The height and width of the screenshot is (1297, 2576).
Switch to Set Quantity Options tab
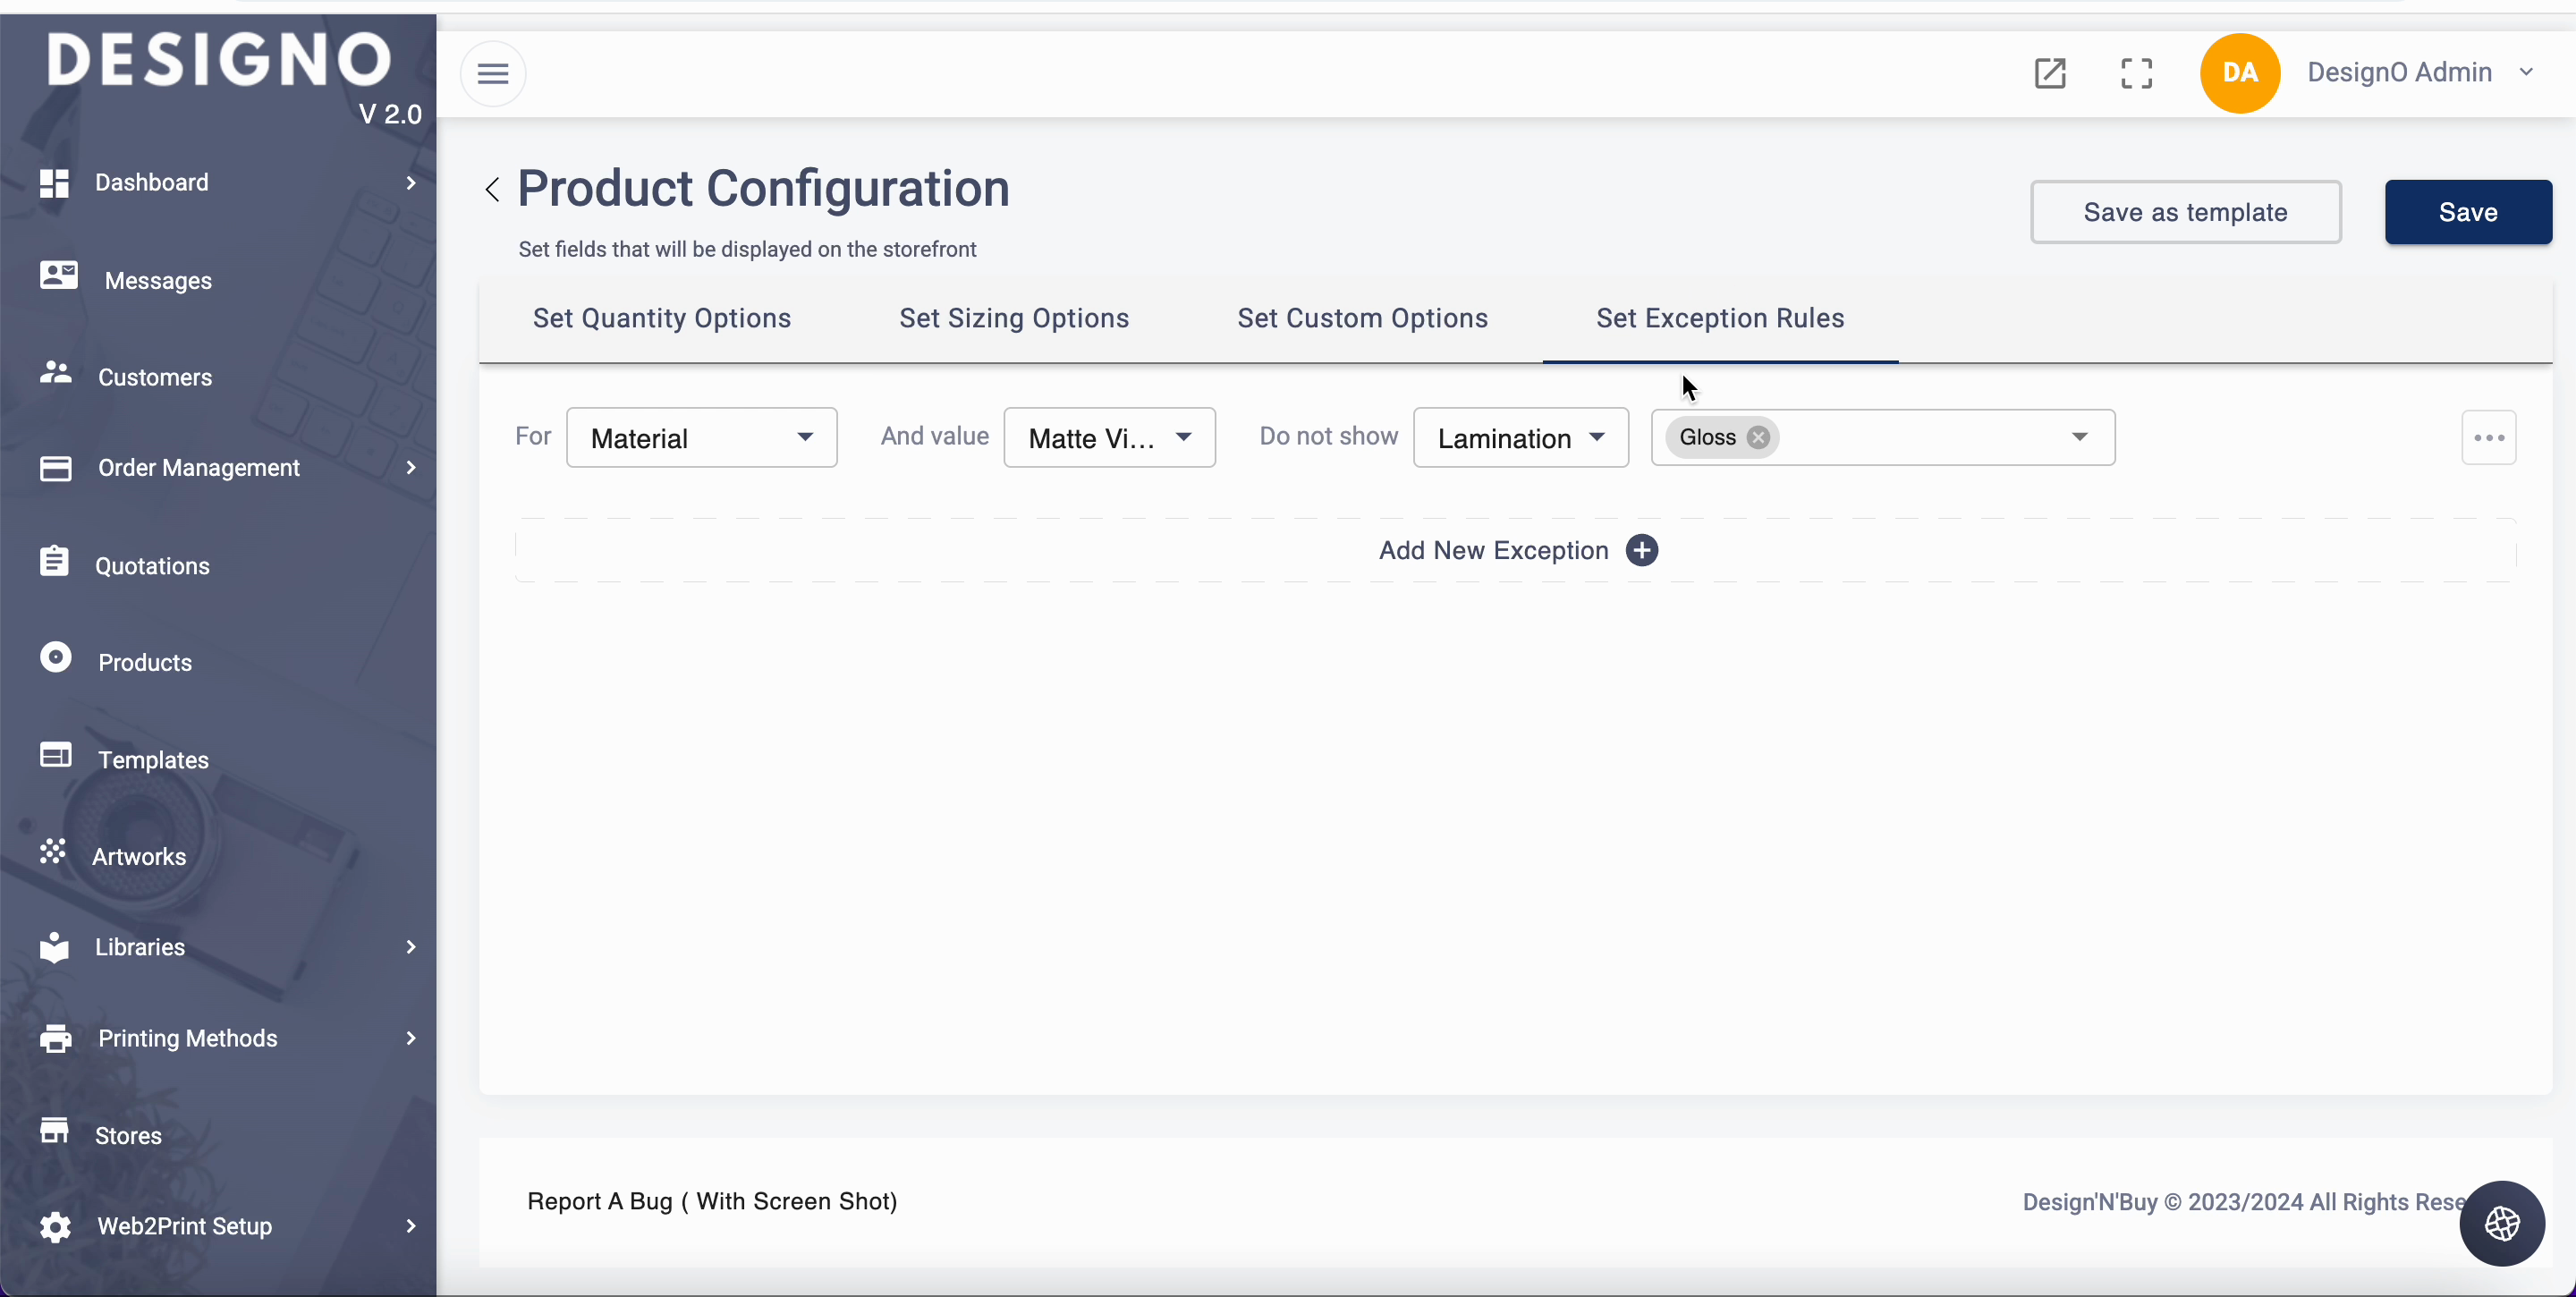point(661,318)
